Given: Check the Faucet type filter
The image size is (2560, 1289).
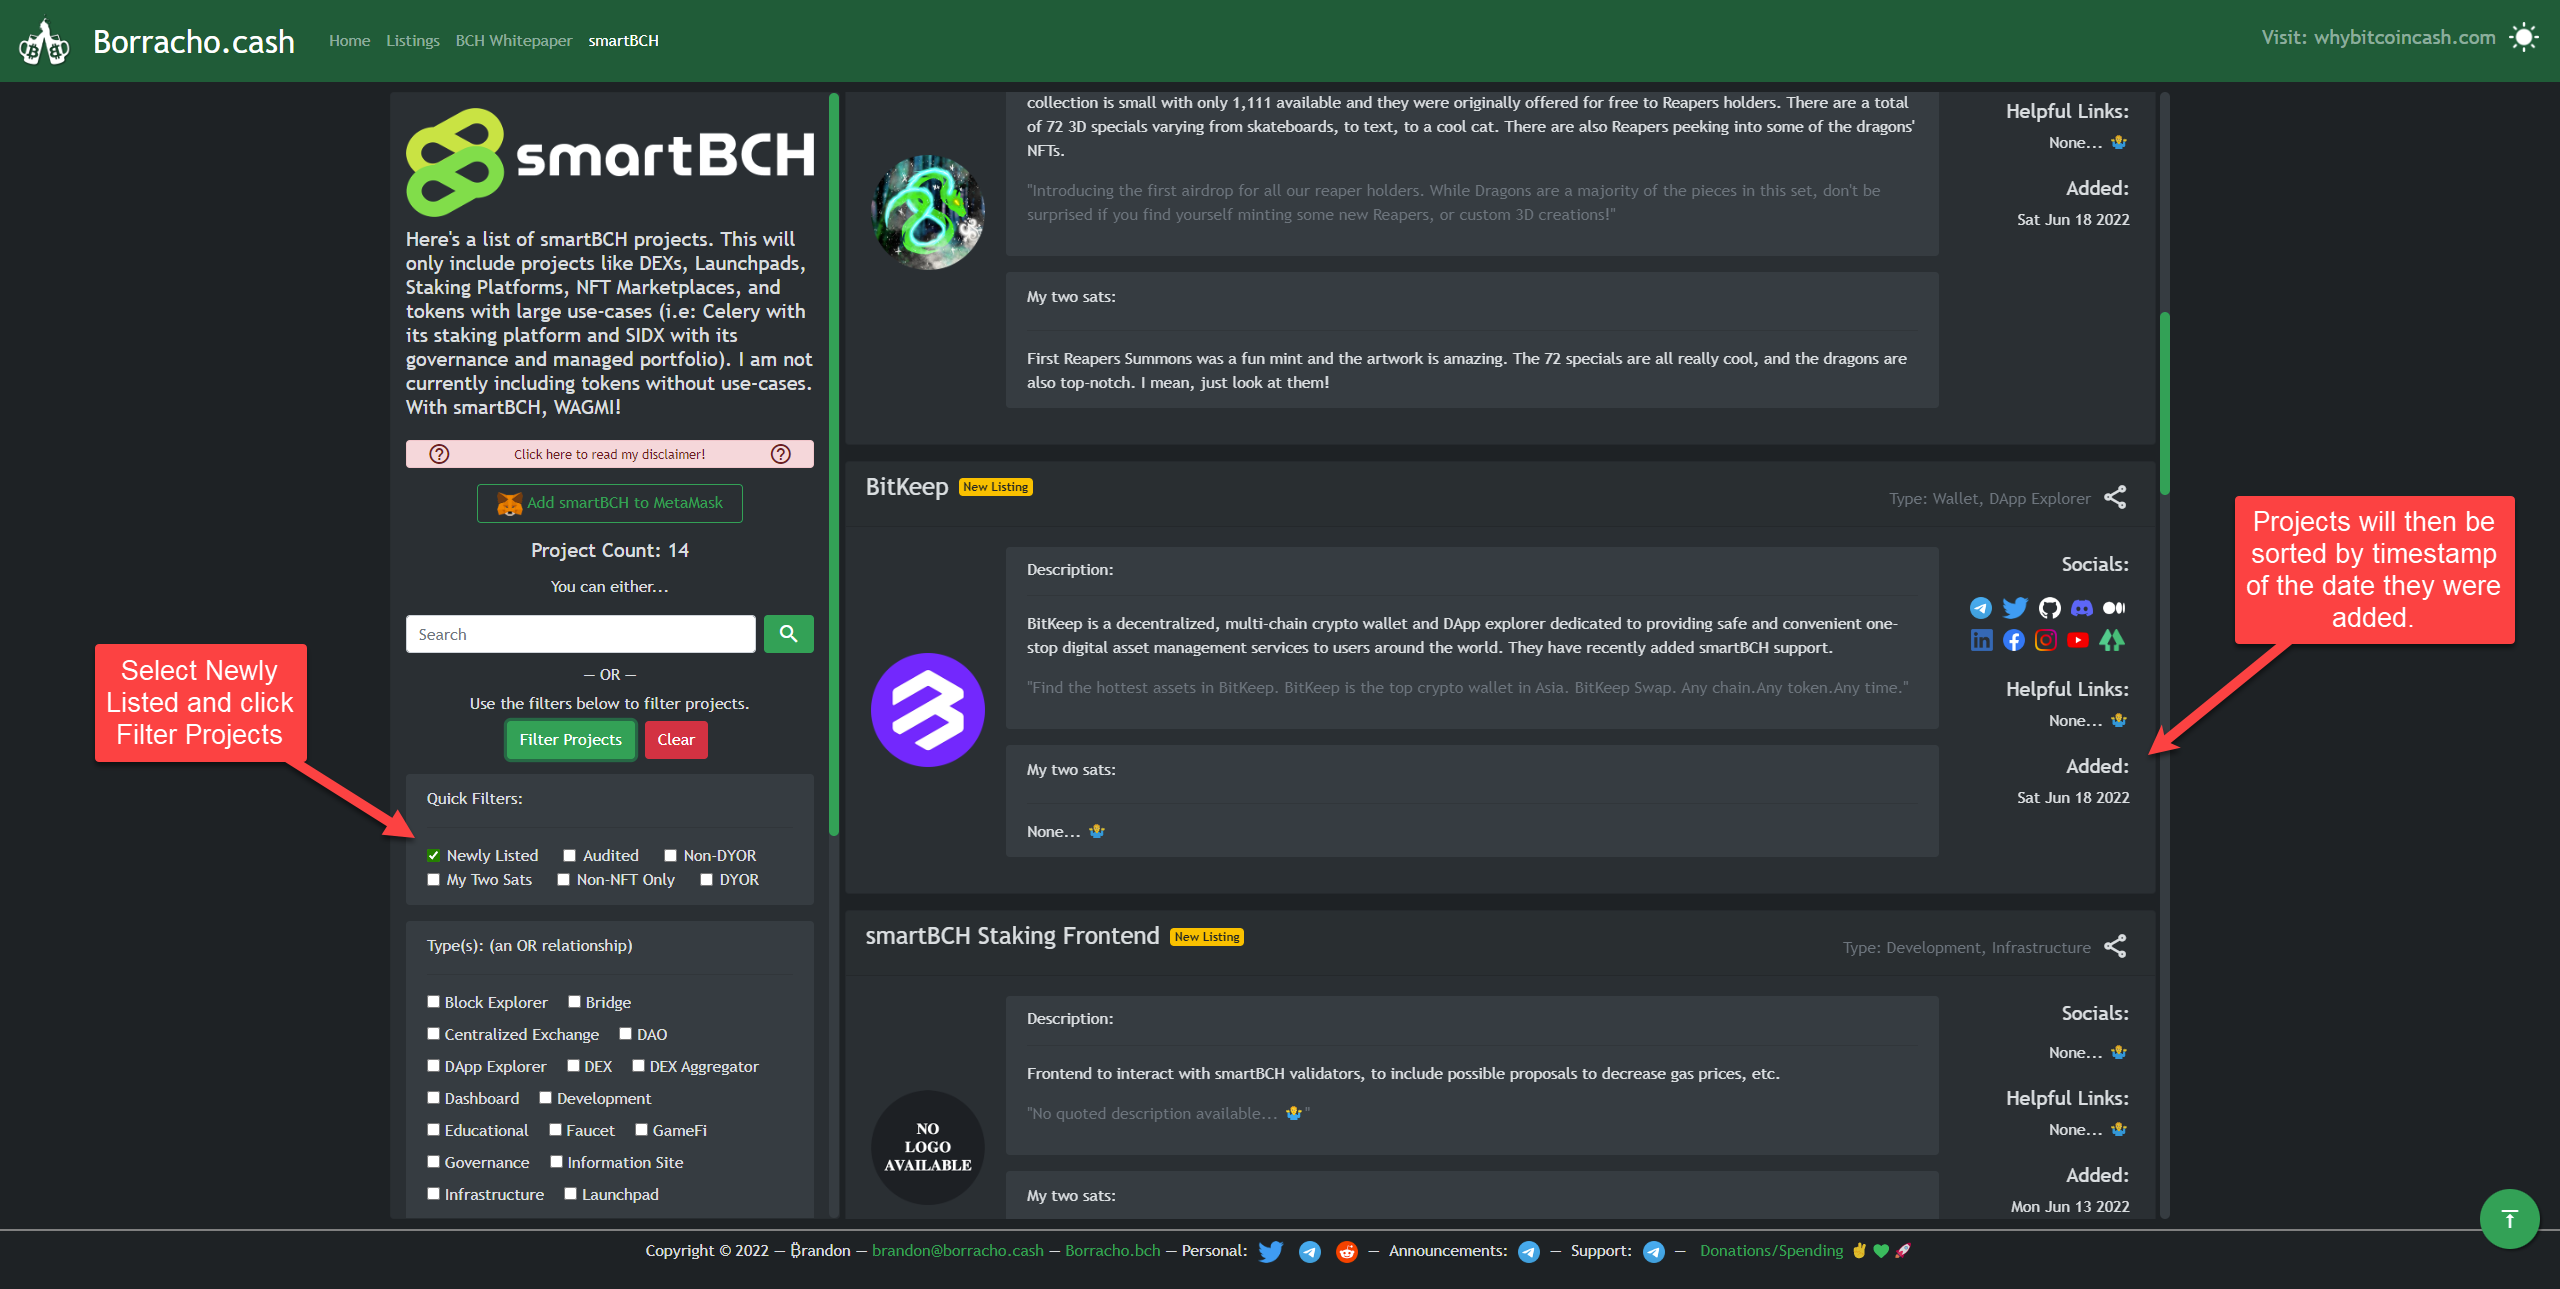Looking at the screenshot, I should coord(555,1130).
